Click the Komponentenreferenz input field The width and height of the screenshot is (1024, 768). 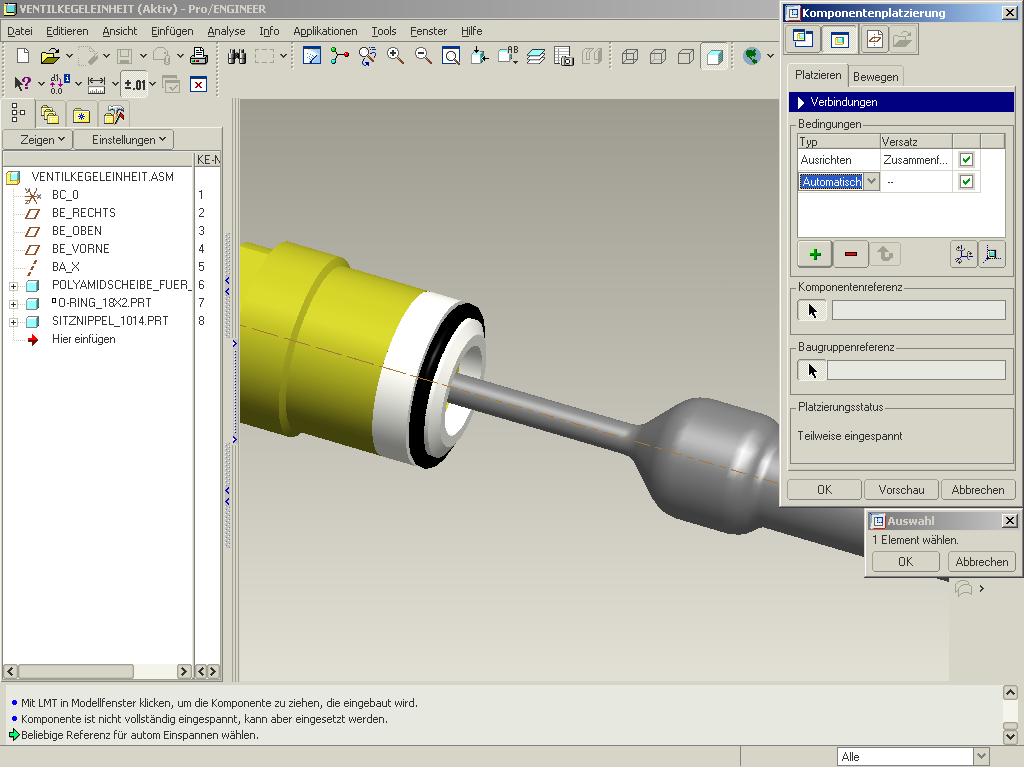(918, 311)
